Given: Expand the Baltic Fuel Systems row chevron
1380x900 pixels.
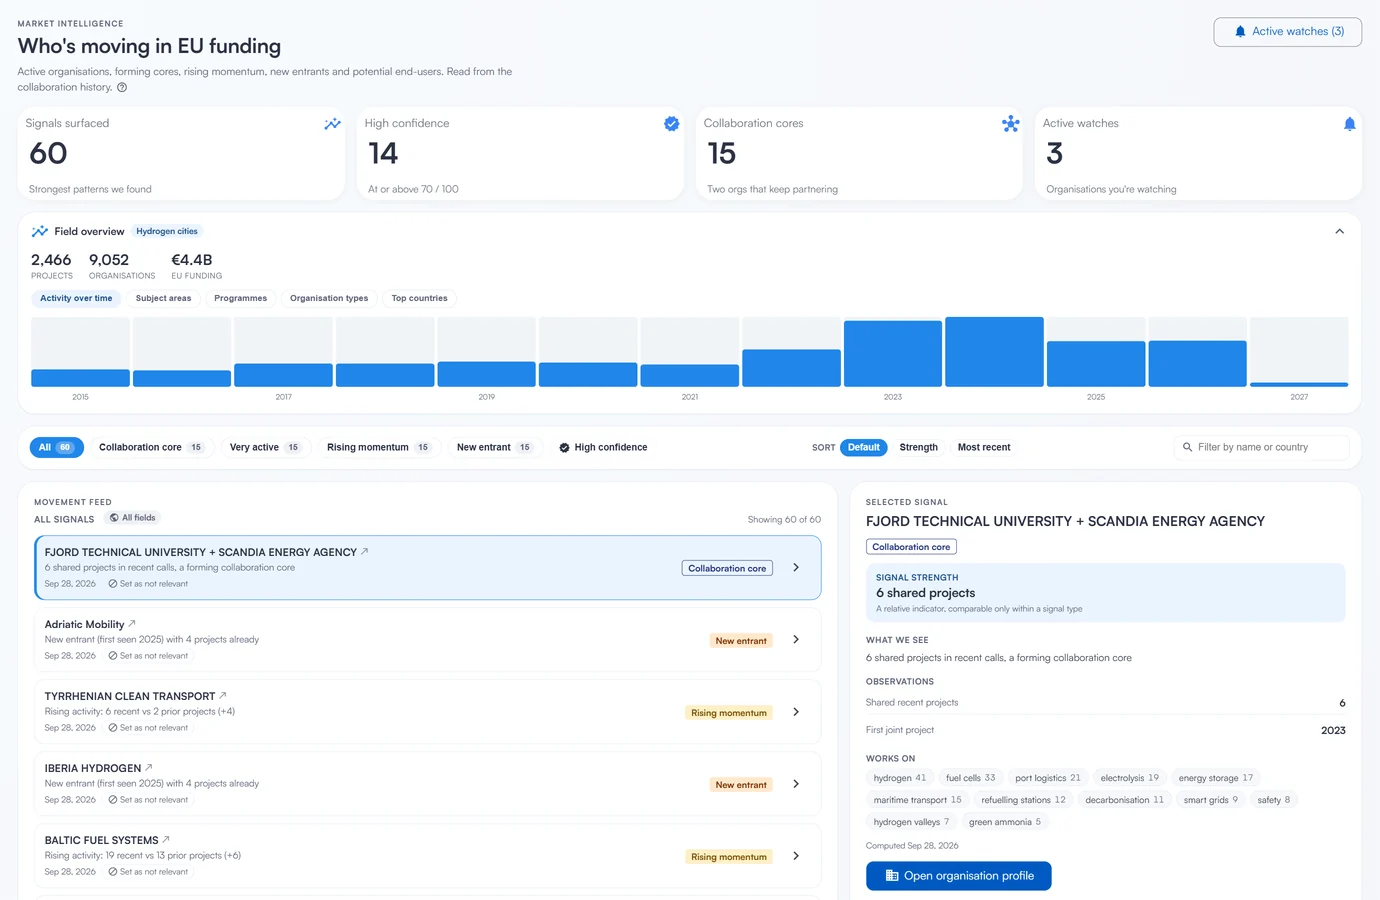Looking at the screenshot, I should [796, 856].
